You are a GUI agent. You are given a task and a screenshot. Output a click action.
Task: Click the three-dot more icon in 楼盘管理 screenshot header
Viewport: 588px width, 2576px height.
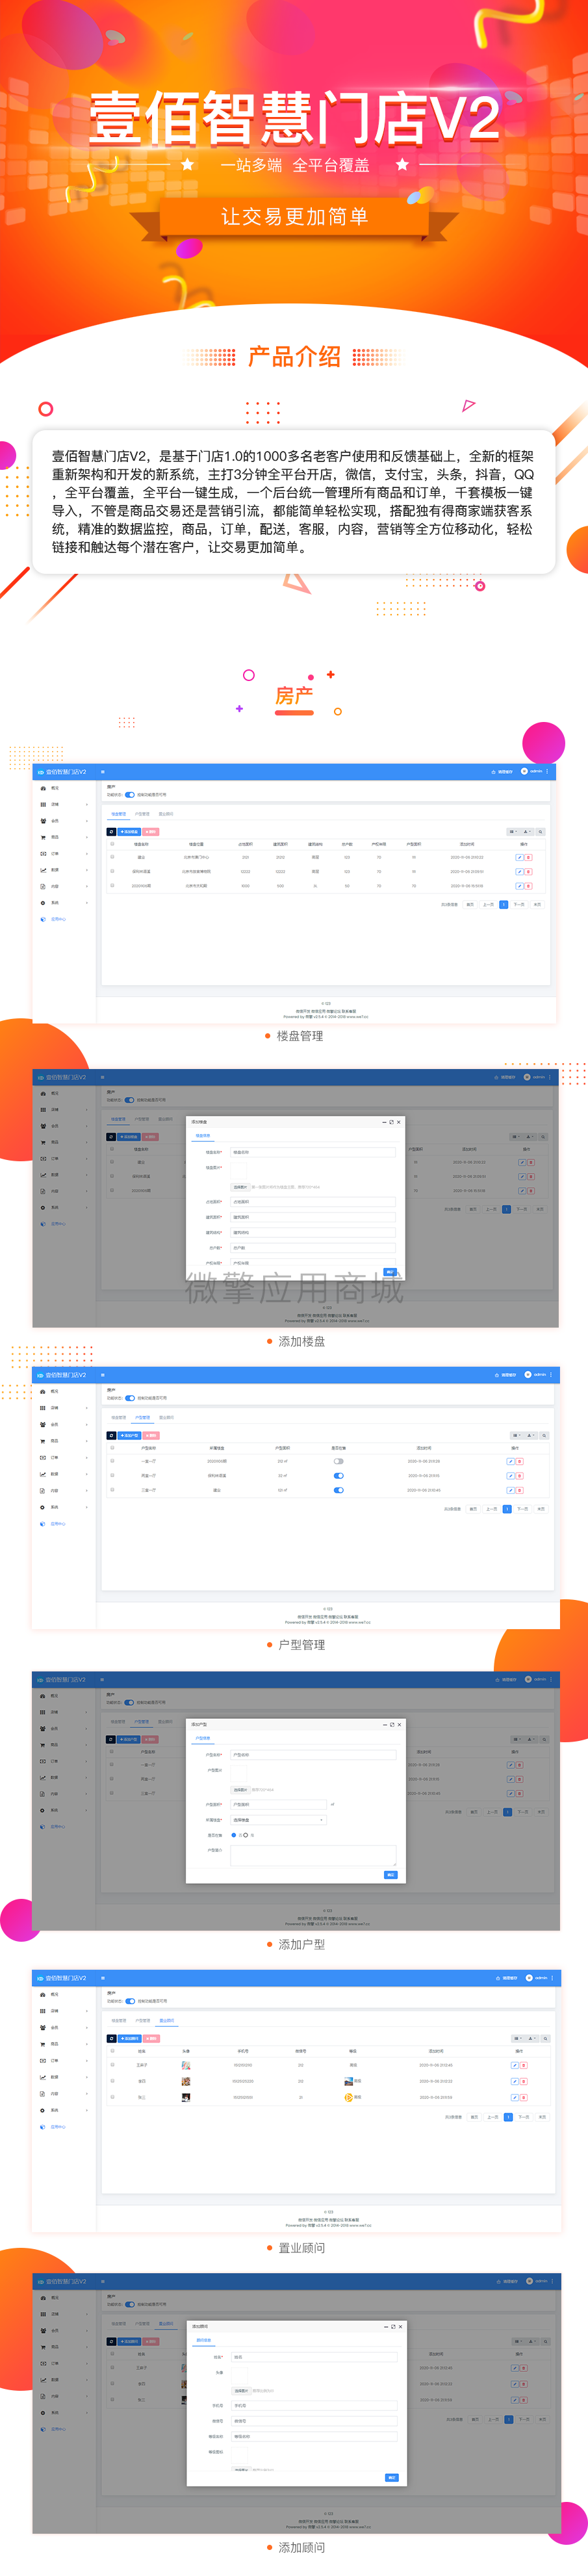(547, 771)
